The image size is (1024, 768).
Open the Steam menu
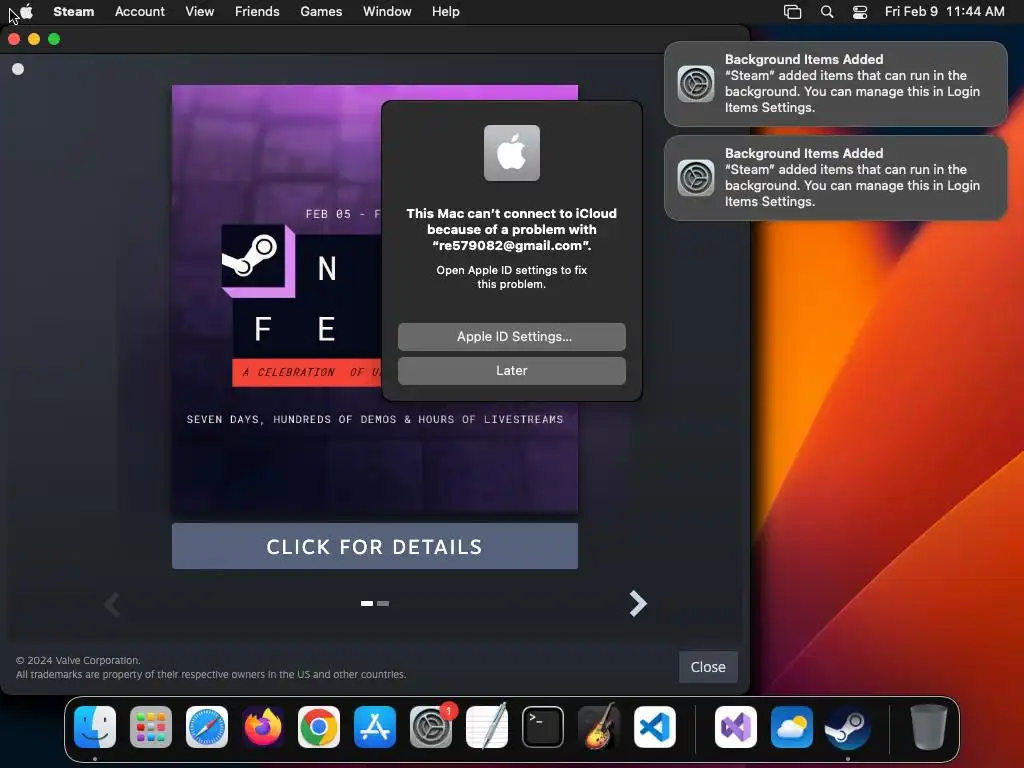[x=74, y=11]
